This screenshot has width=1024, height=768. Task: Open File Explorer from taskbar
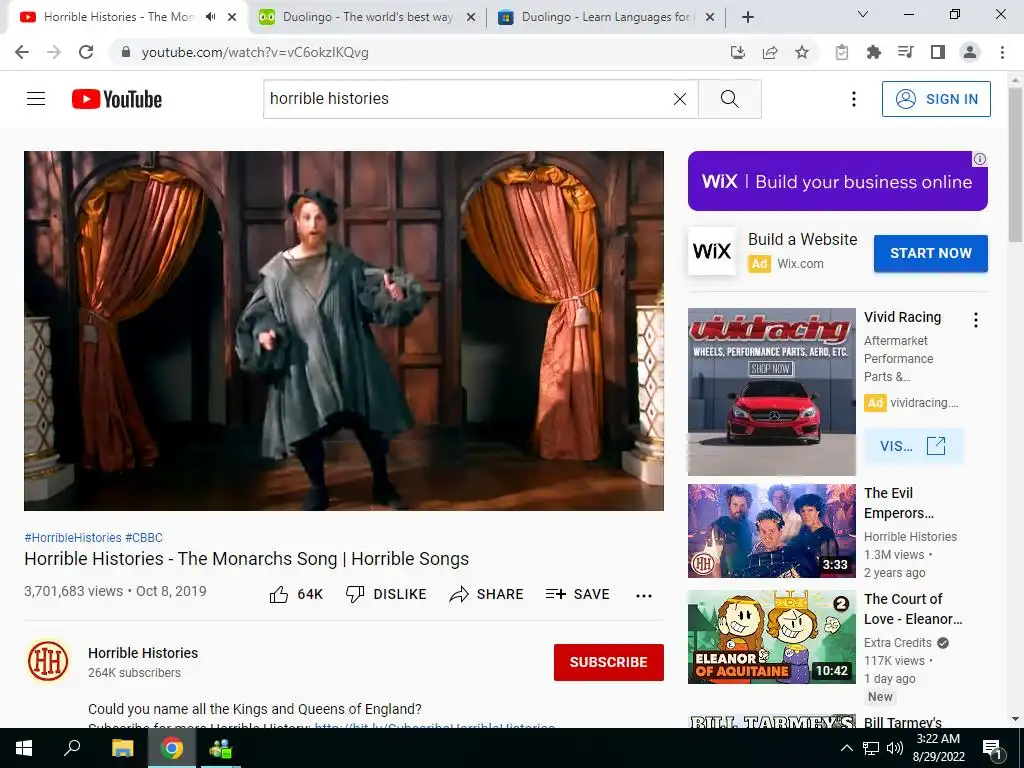click(122, 748)
